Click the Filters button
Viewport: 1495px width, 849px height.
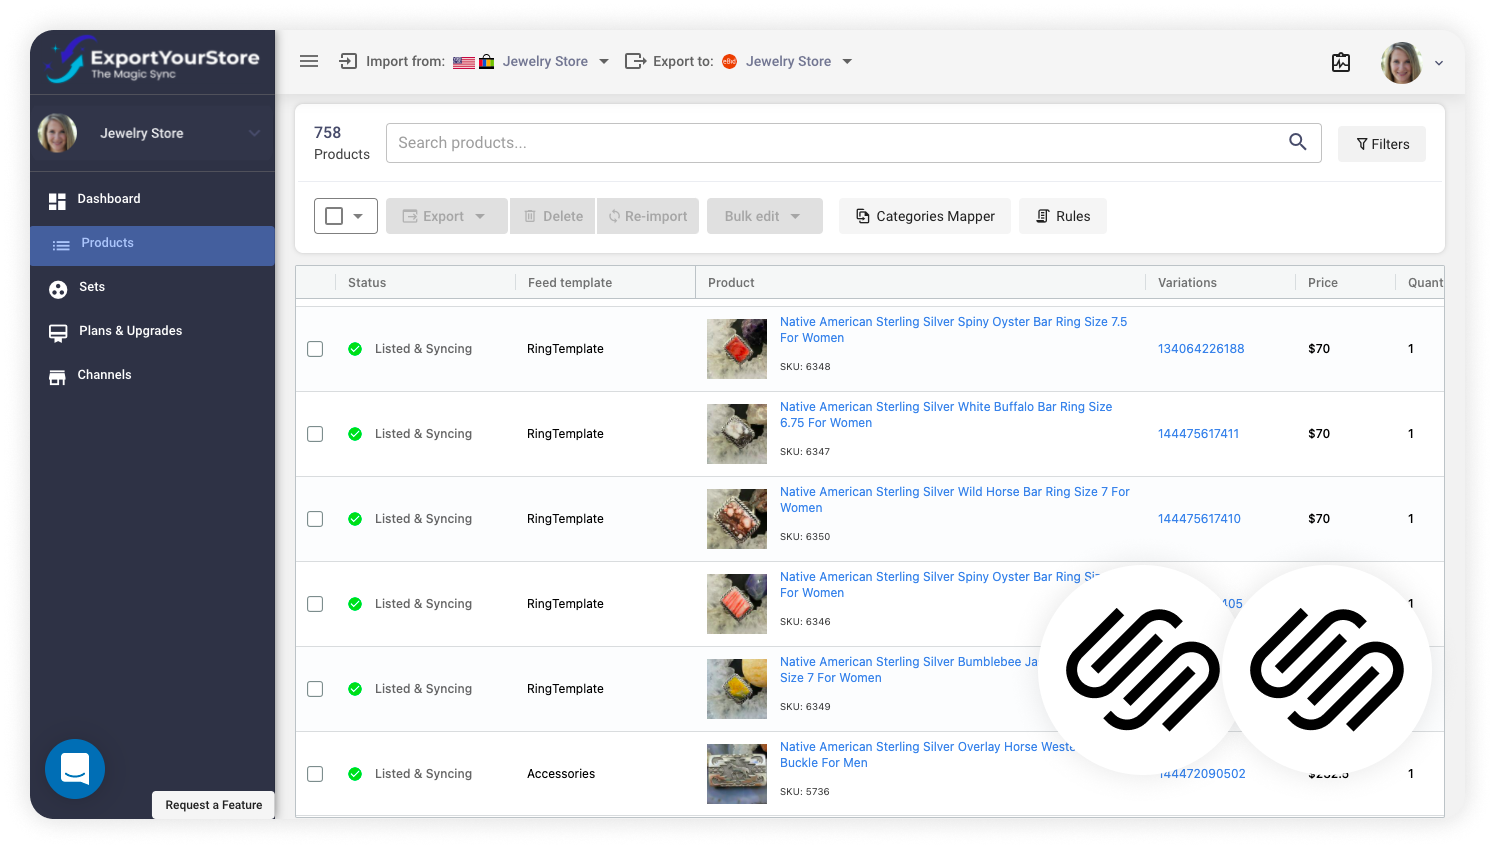(x=1382, y=144)
